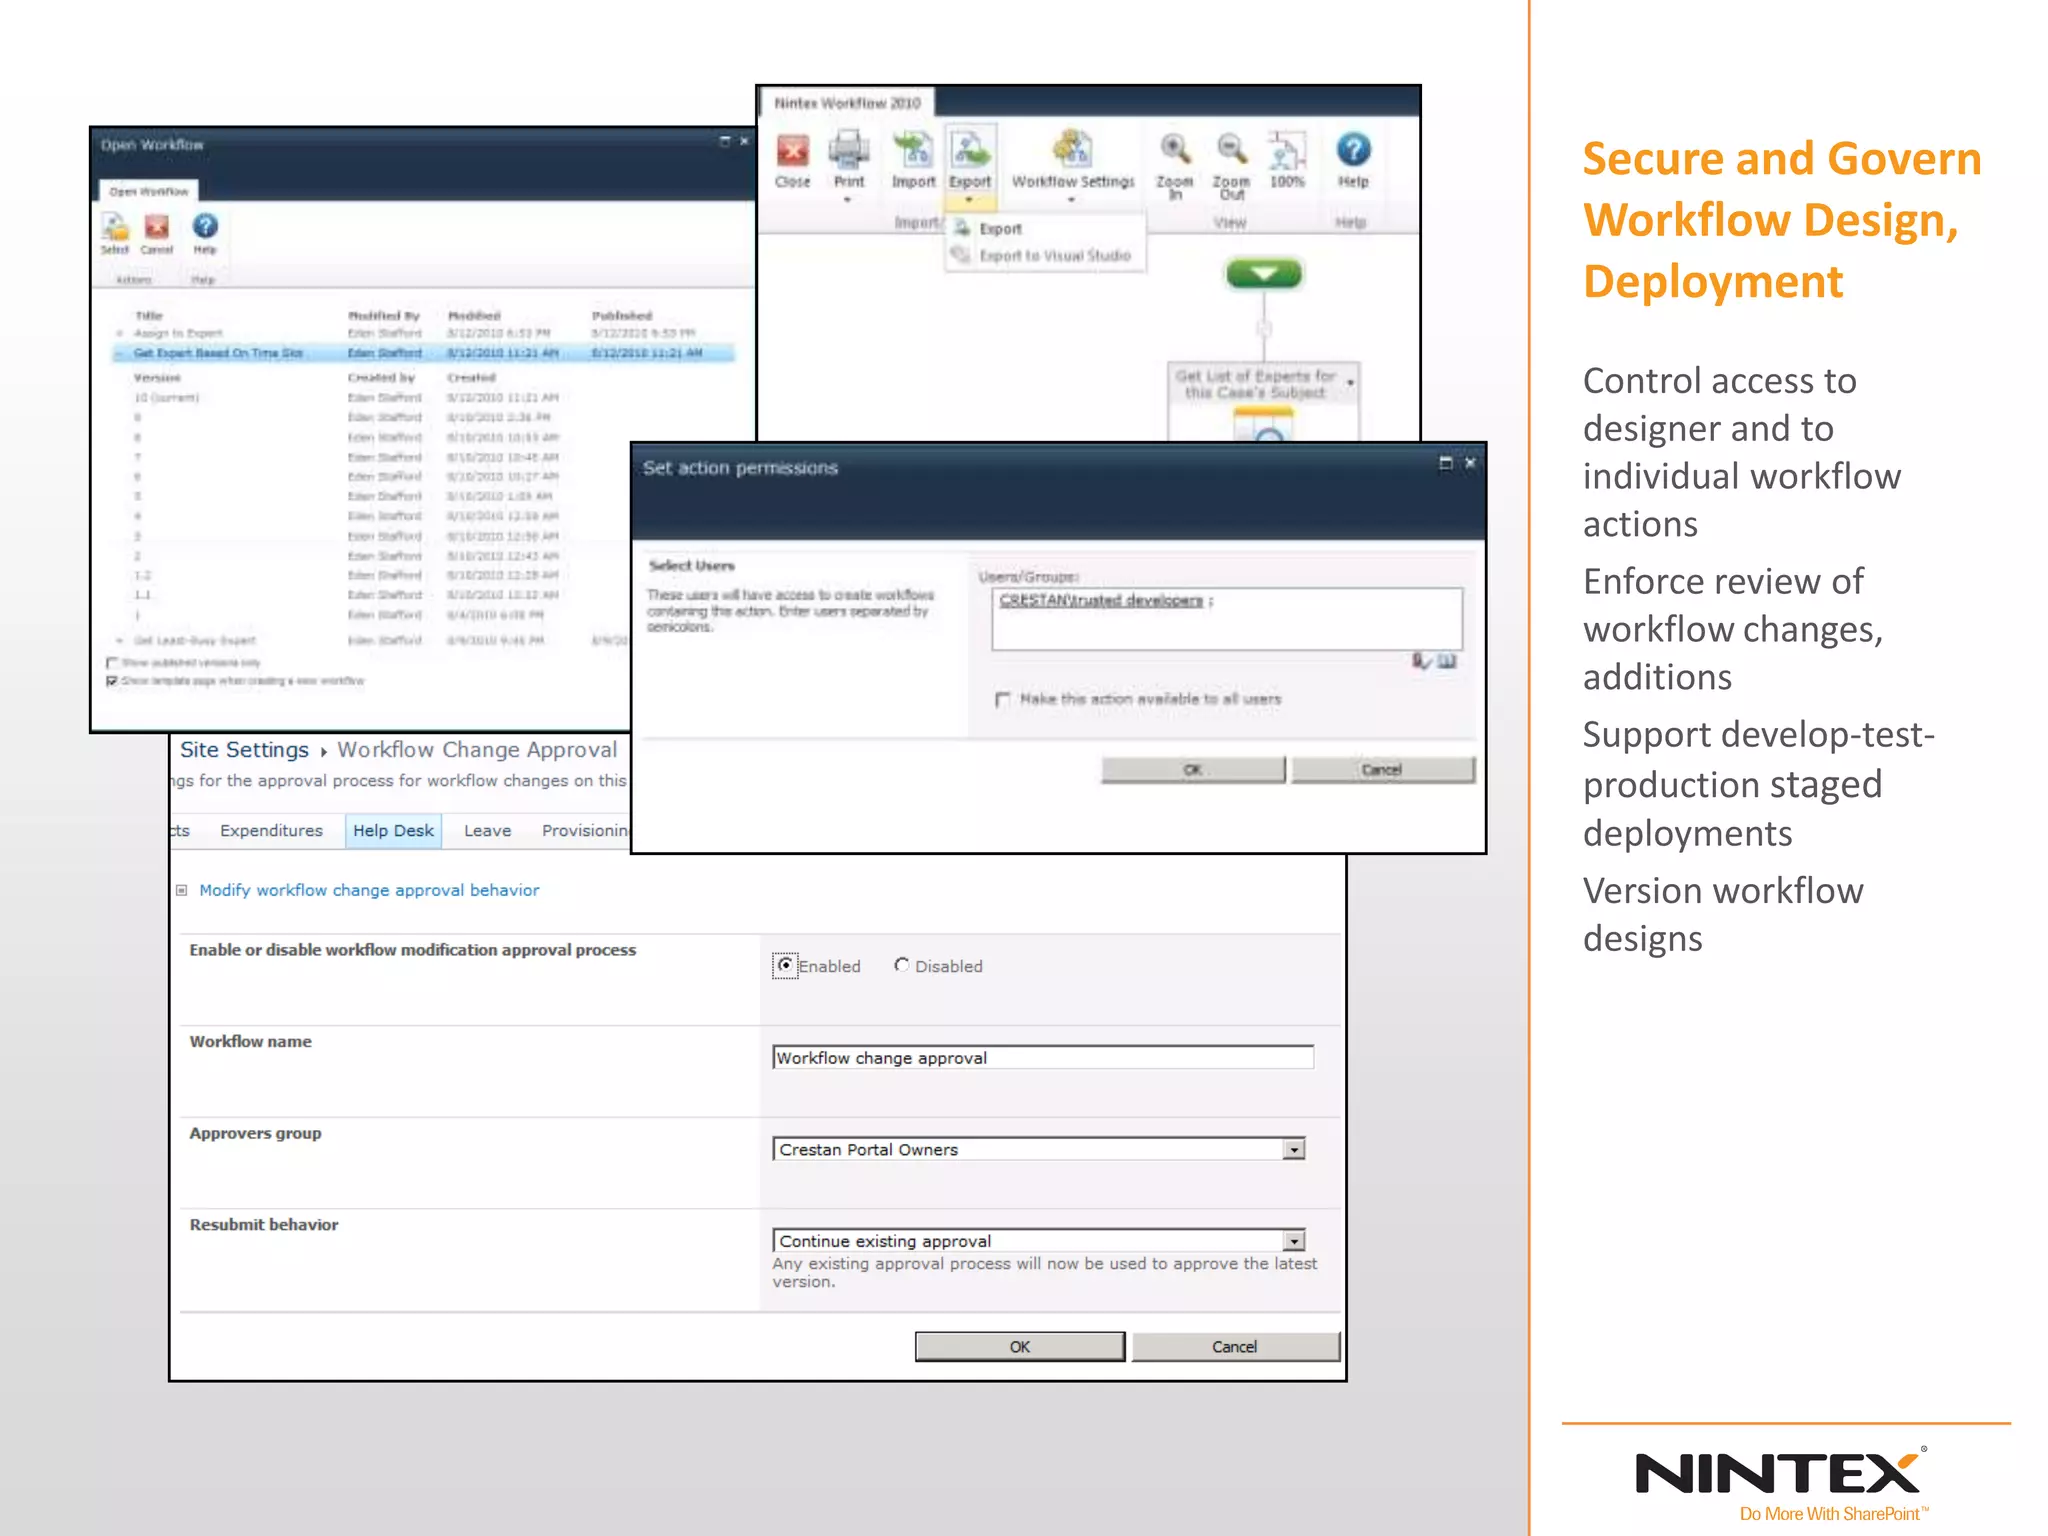
Task: Click the green workflow start node
Action: point(1264,274)
